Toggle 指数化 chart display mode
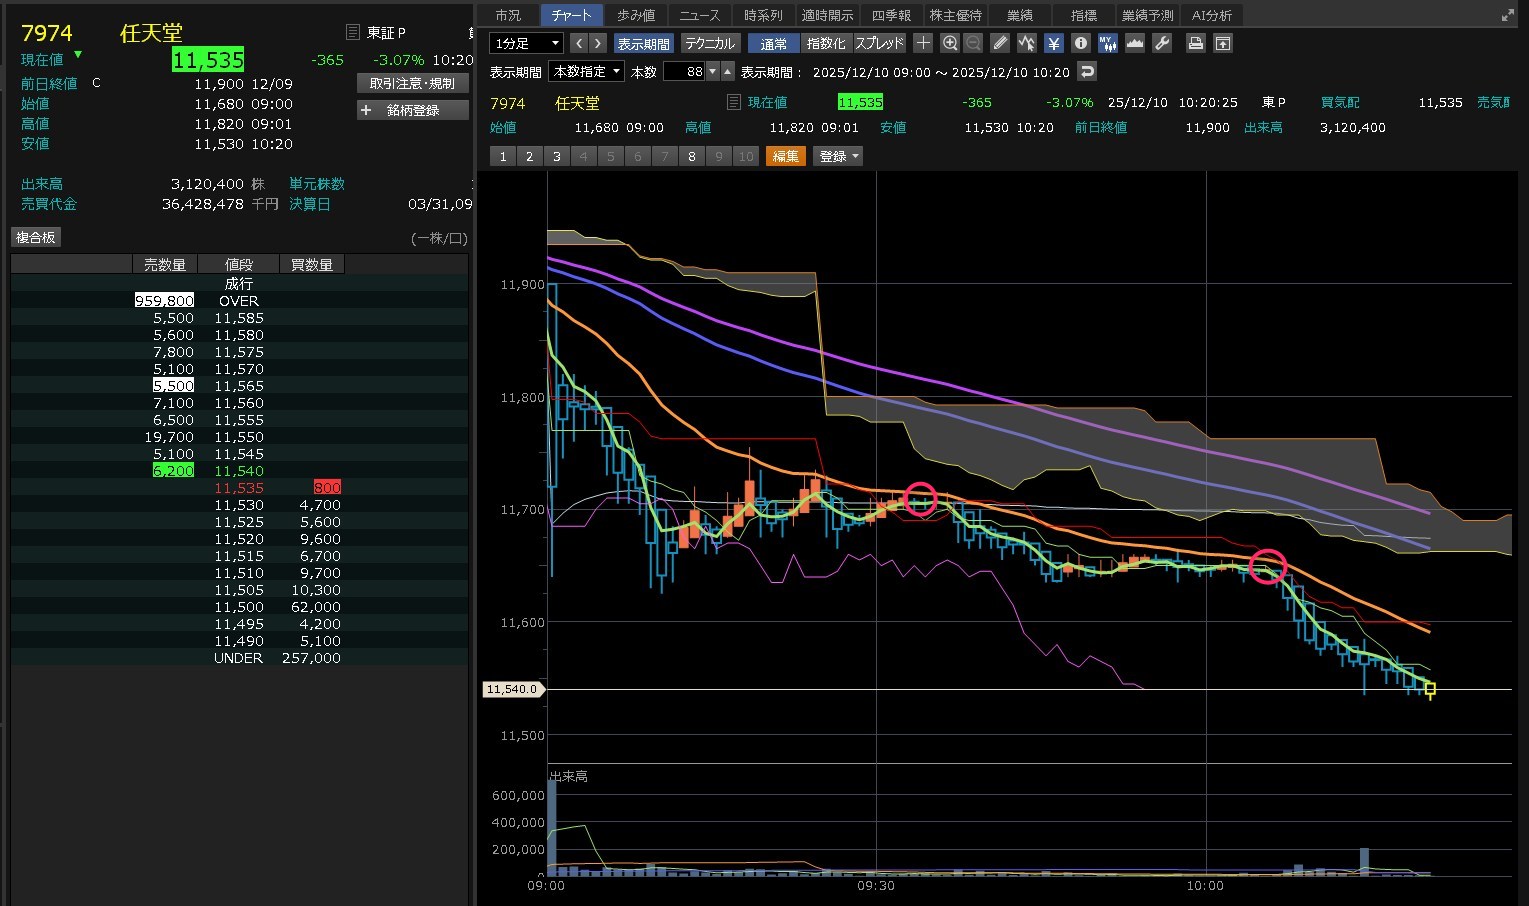Screen dimensions: 1529x906 [x=826, y=43]
